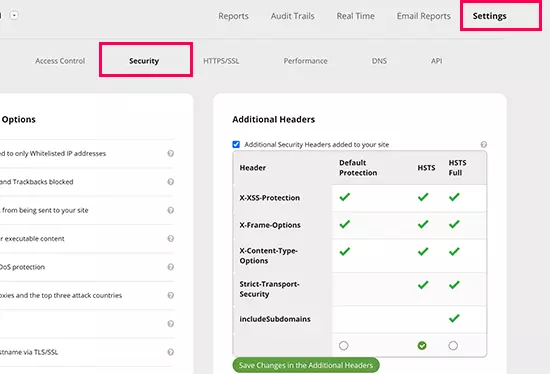Open Email Reports in top navigation
The height and width of the screenshot is (374, 550).
pyautogui.click(x=423, y=16)
